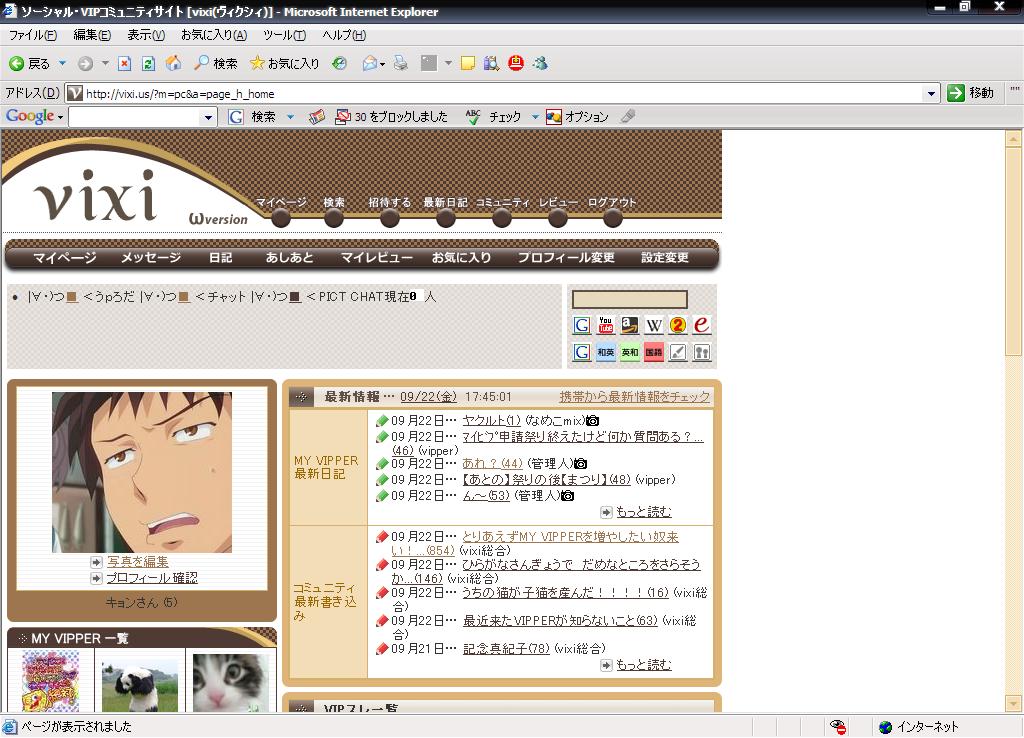
Task: Click the vixi page beige search box
Action: [x=630, y=299]
